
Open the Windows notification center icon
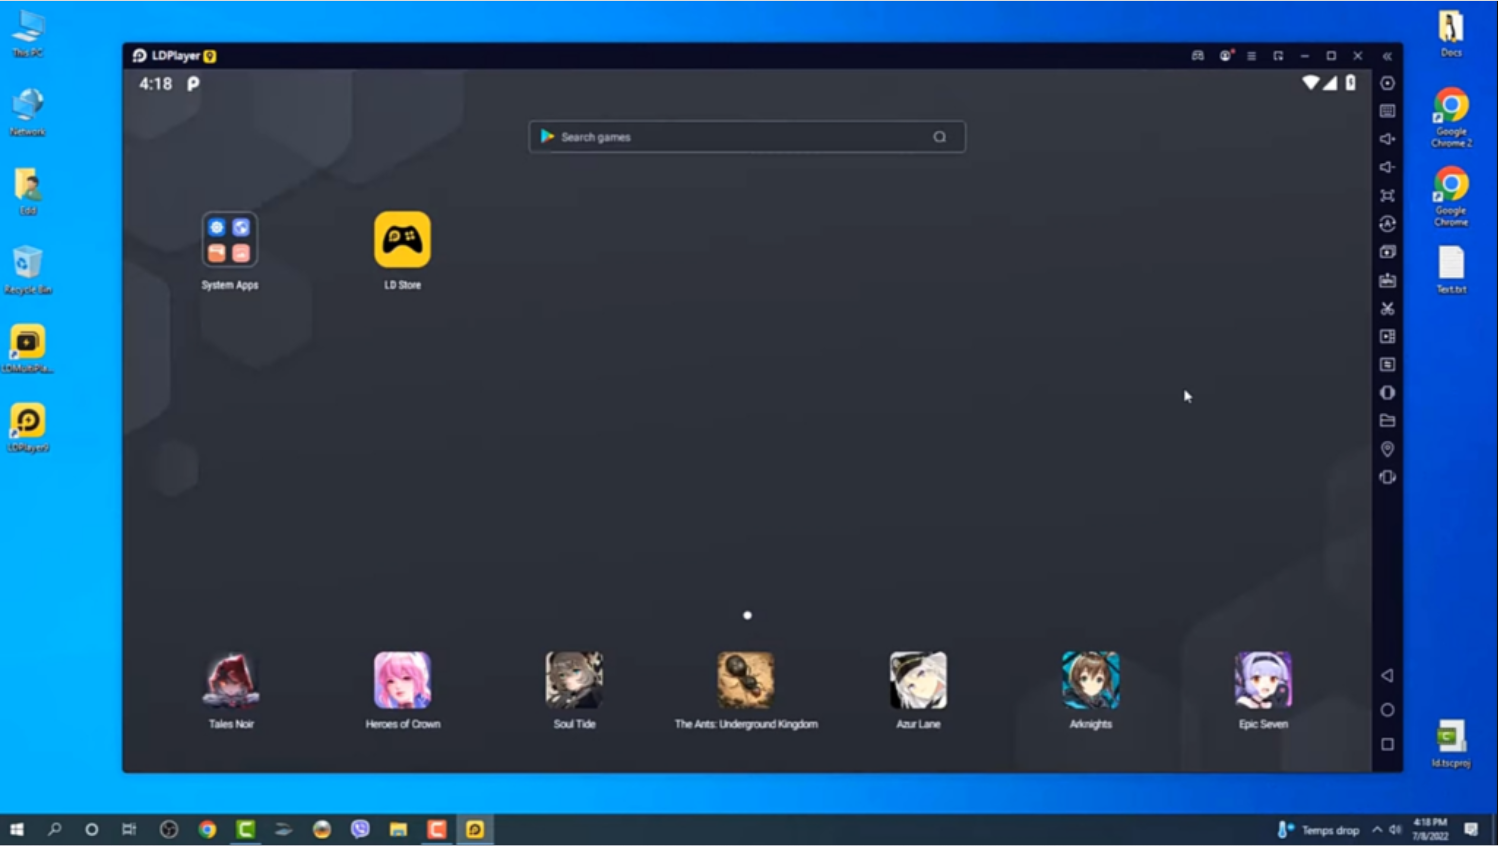(1471, 829)
